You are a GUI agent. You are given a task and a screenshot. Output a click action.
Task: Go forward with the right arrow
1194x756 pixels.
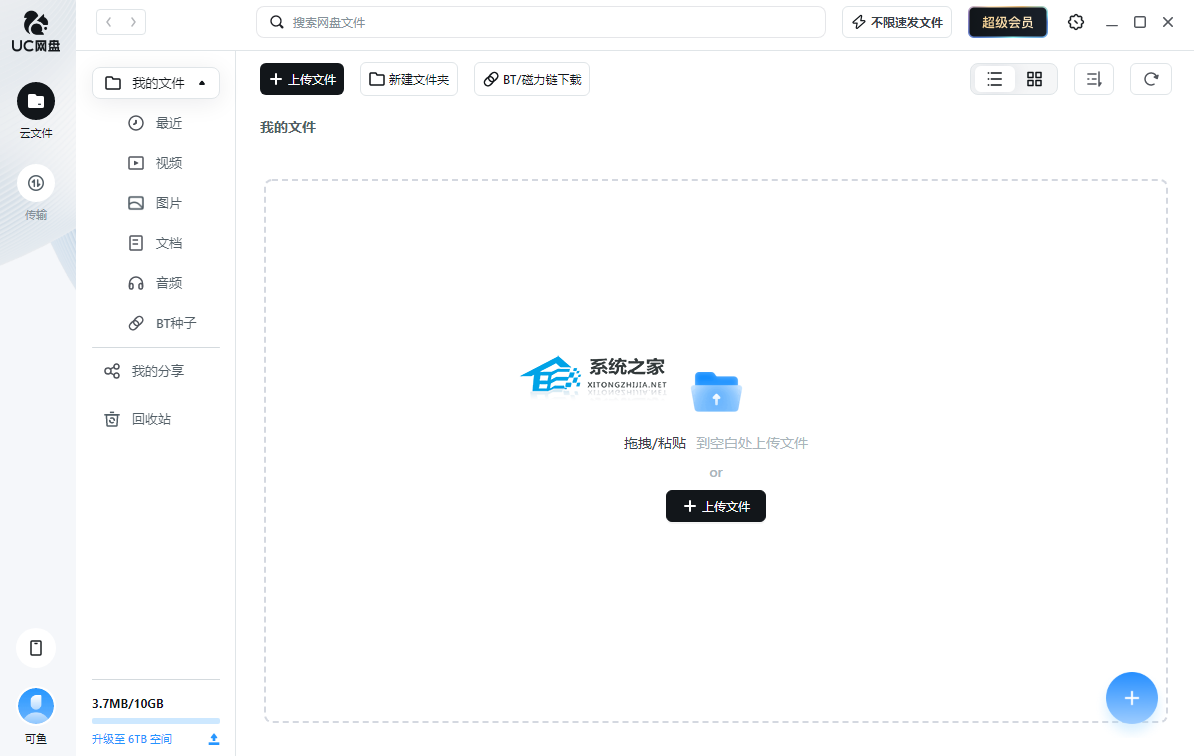pos(133,22)
